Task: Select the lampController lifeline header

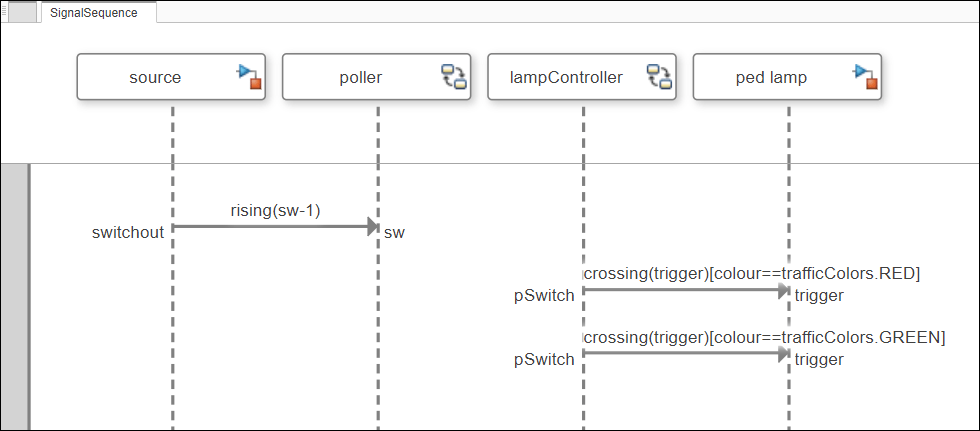Action: point(566,77)
